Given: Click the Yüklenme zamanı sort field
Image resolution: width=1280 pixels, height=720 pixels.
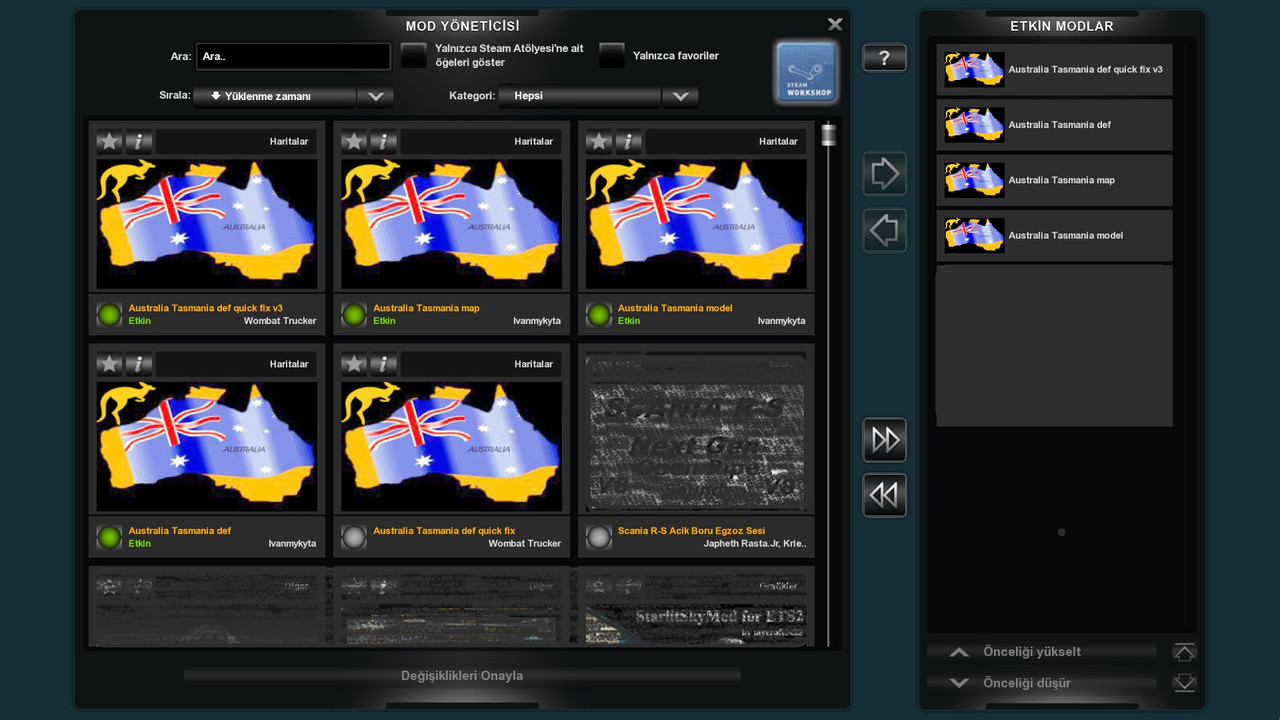Looking at the screenshot, I should click(x=275, y=96).
